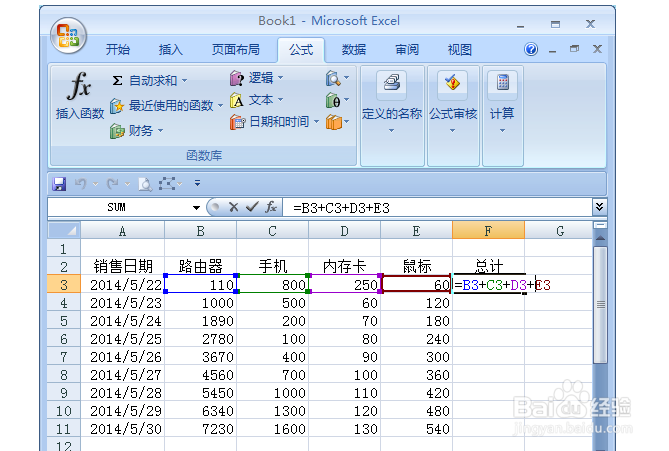Click the formula bar fx icon
Viewport: 669px width, 451px height.
(271, 207)
